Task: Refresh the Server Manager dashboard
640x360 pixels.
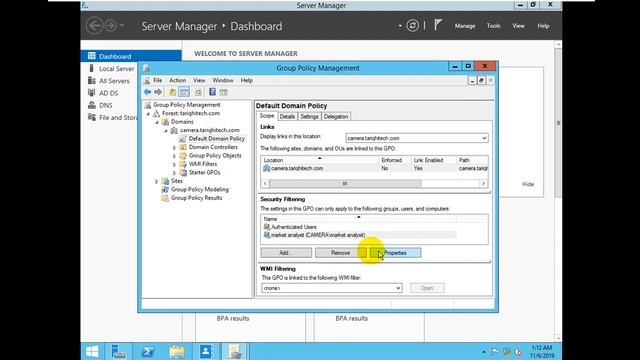Action: click(413, 26)
